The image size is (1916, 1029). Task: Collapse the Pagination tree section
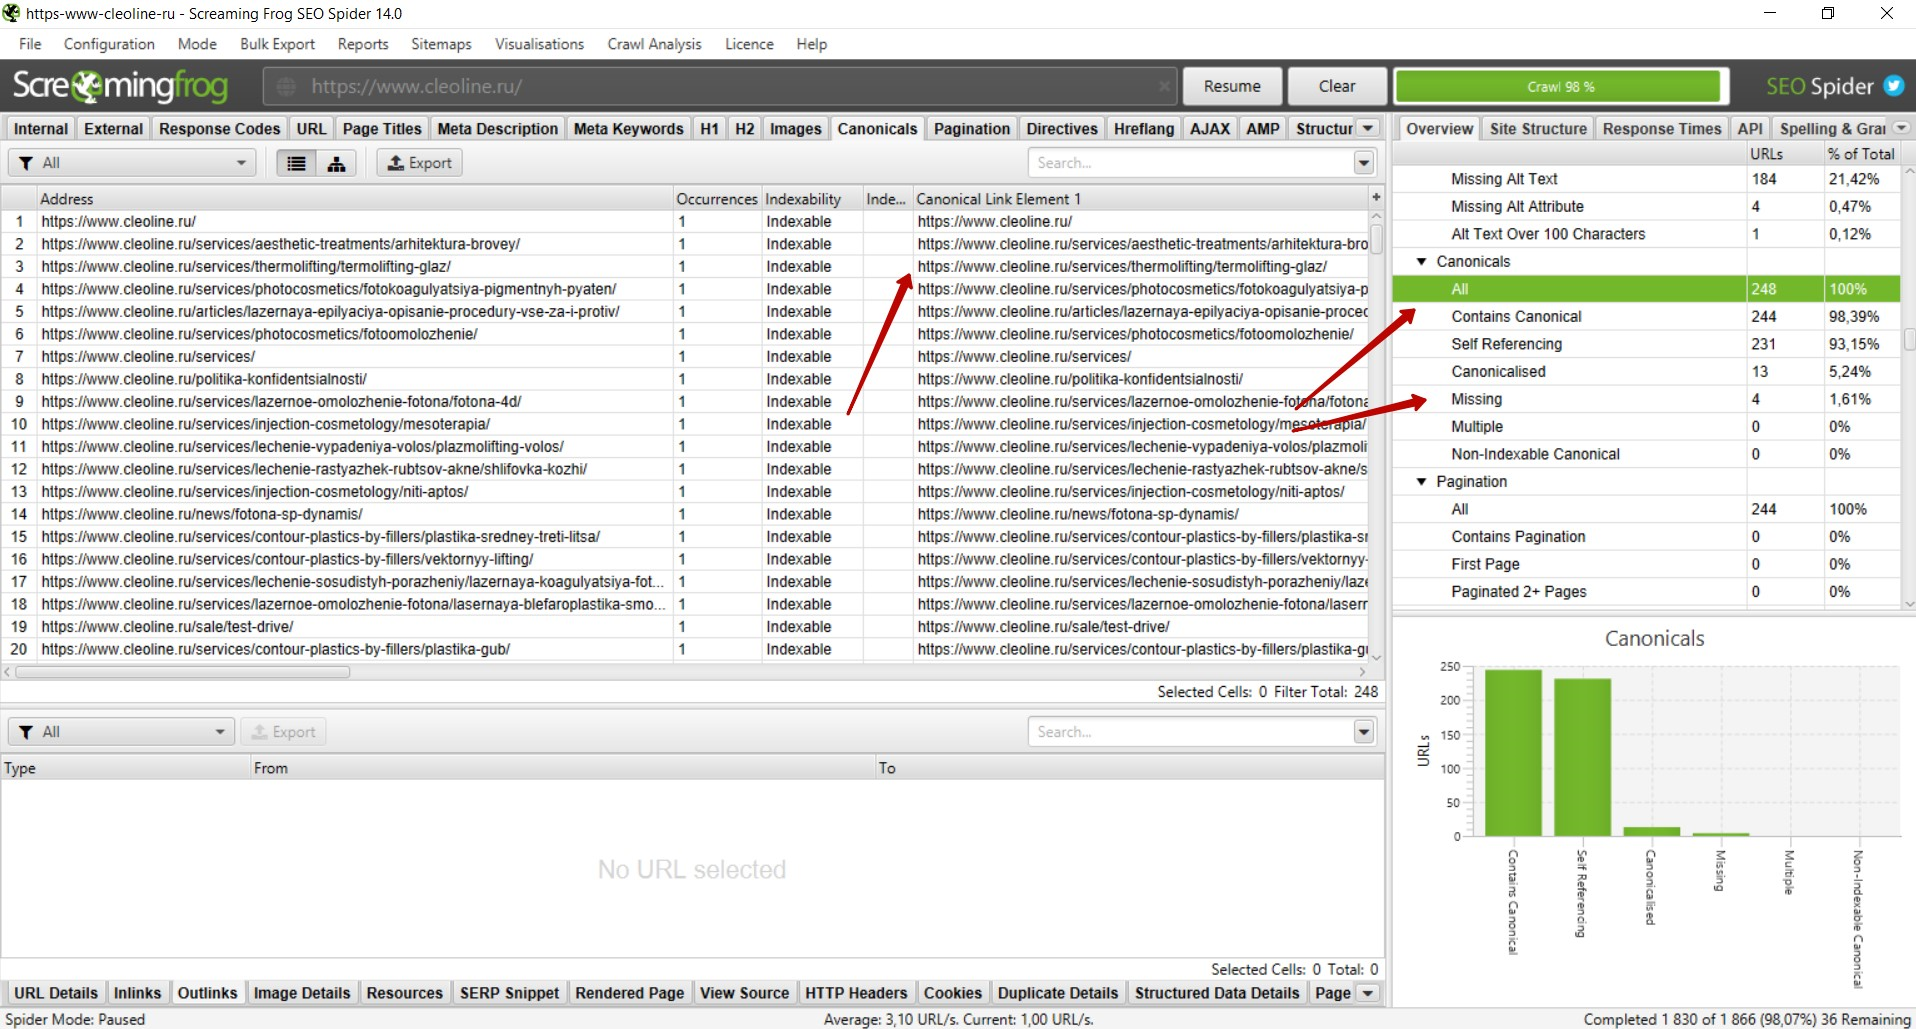(1421, 481)
